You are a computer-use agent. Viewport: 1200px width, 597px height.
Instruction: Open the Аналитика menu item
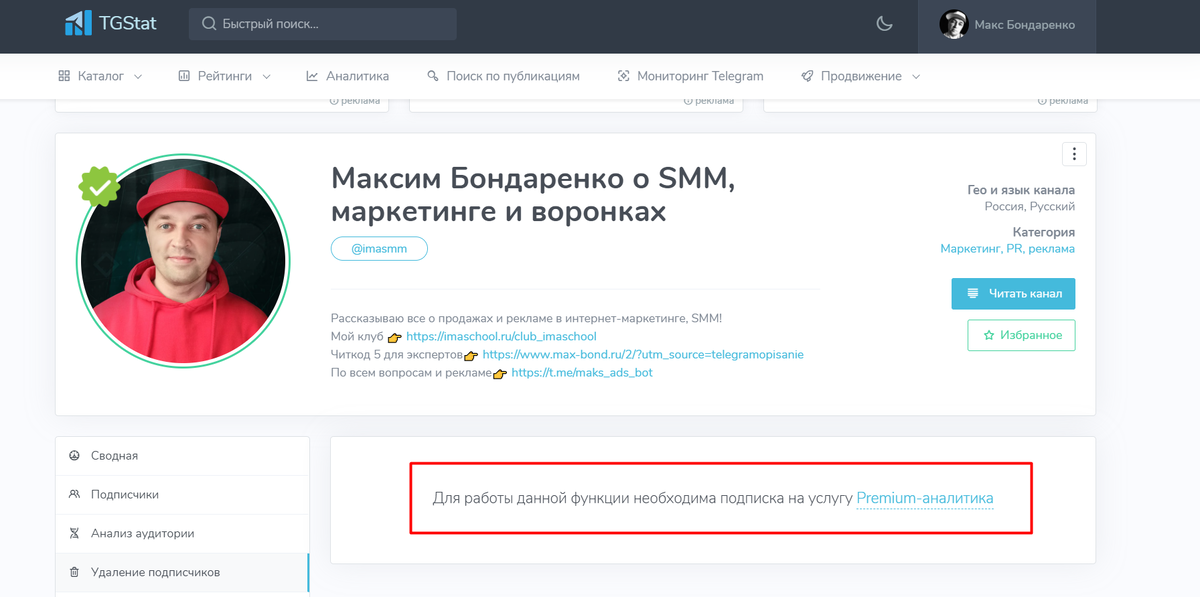[347, 76]
